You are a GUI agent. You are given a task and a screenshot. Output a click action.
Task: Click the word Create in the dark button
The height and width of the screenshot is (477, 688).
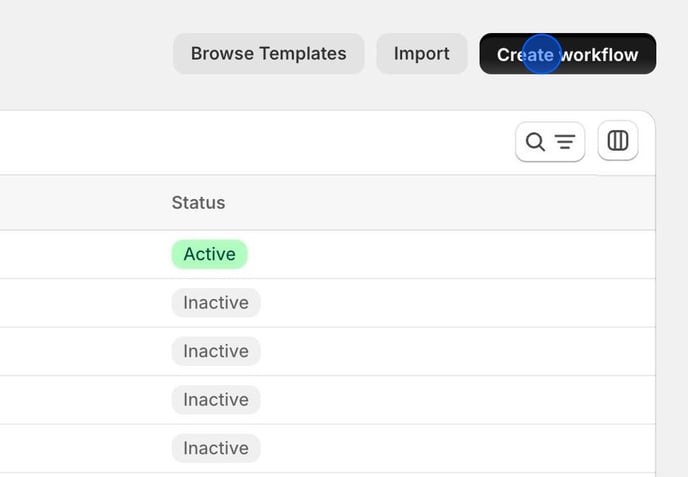525,55
